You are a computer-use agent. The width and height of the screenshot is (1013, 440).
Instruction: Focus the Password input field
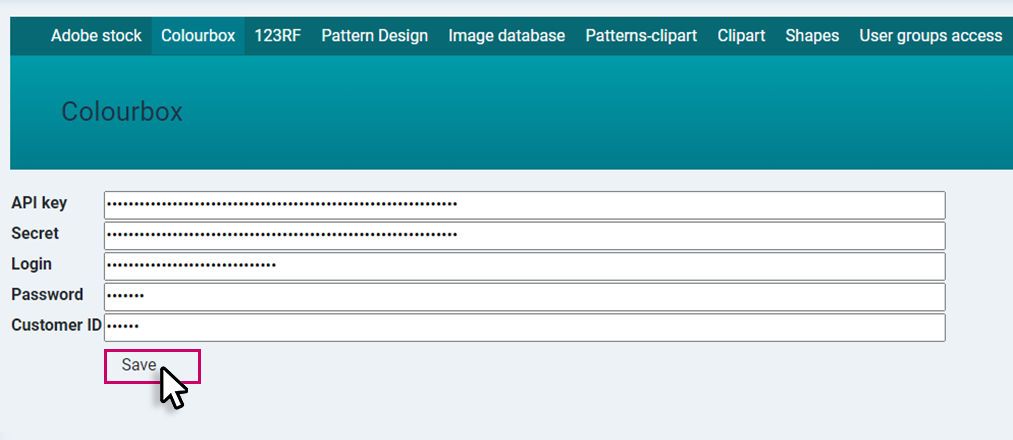[525, 297]
